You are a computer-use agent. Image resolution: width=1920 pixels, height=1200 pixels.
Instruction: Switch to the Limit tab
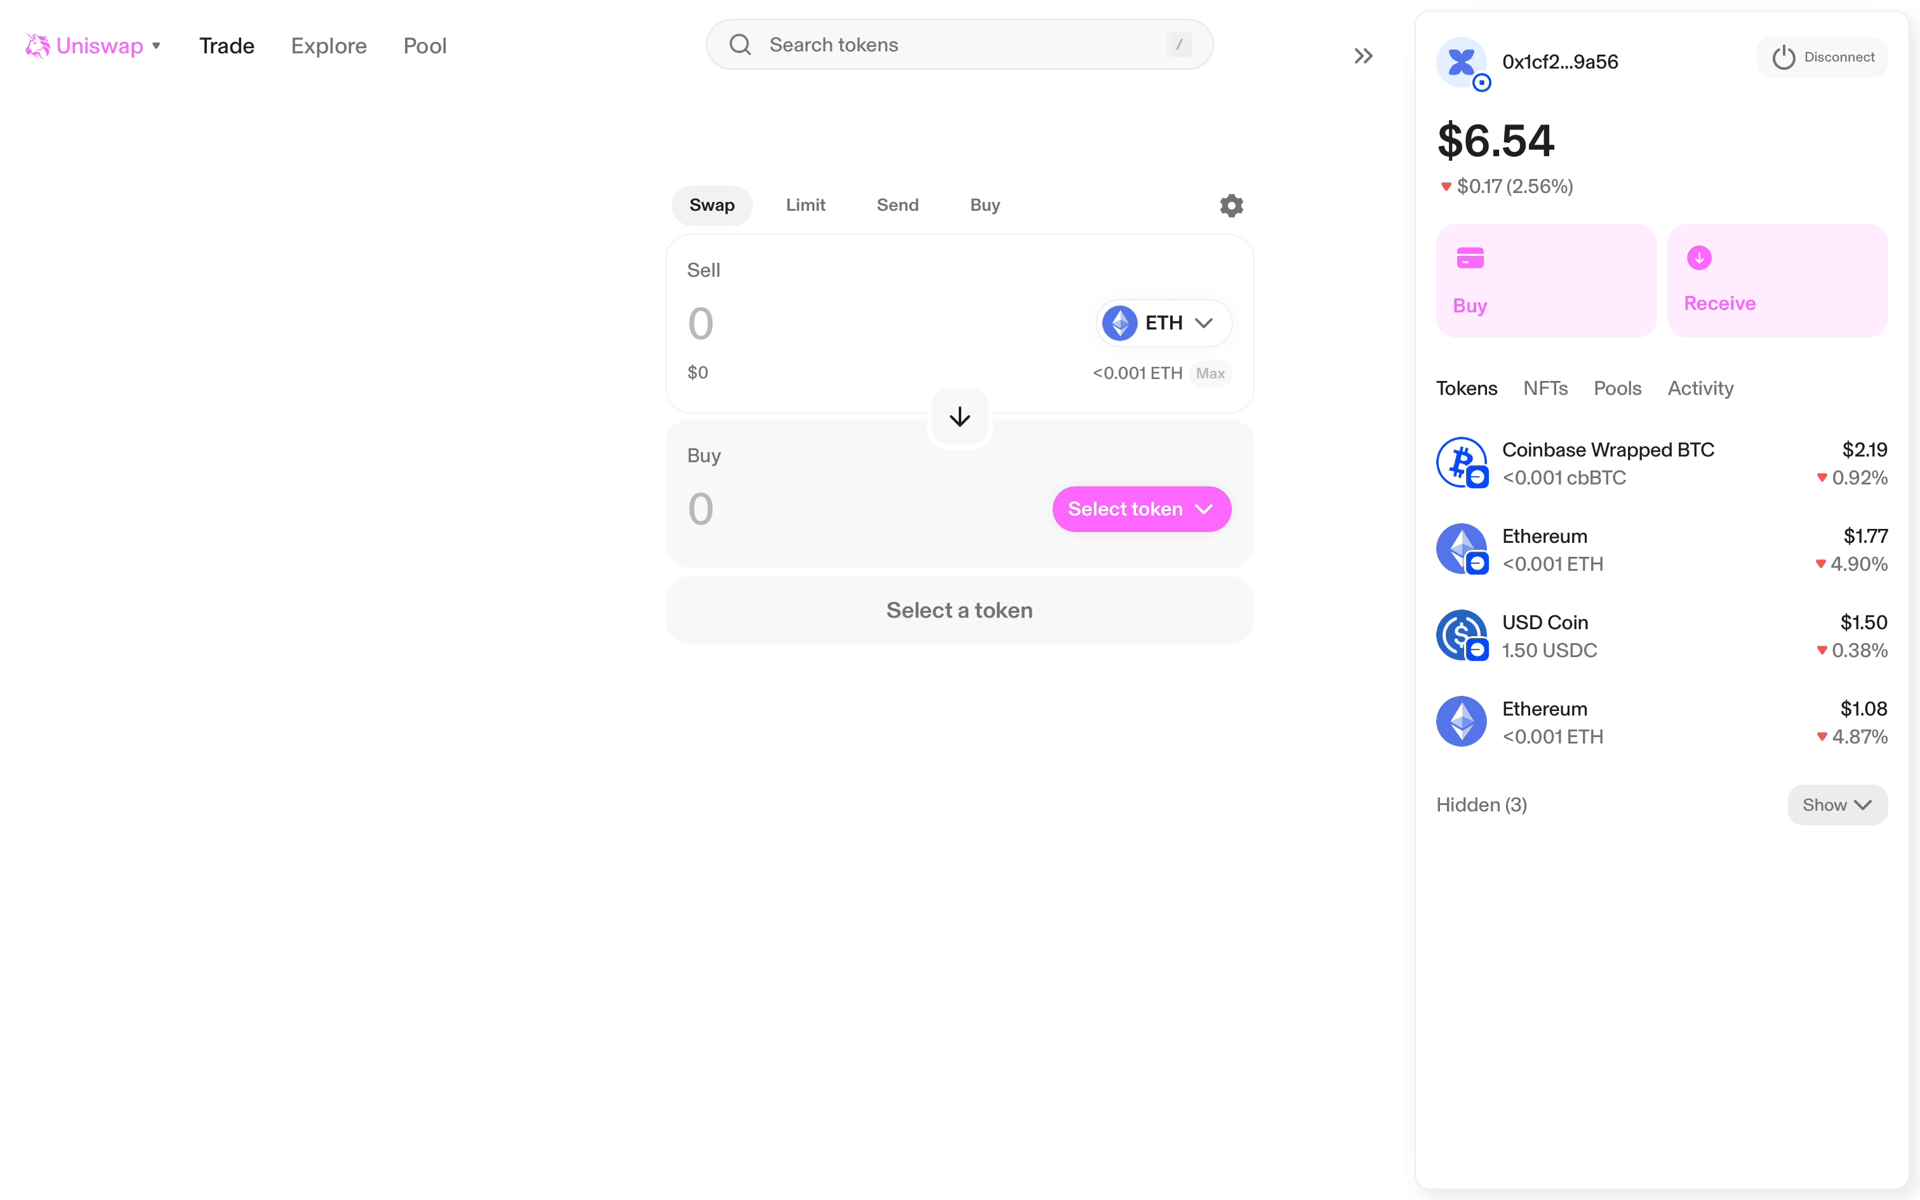tap(806, 205)
